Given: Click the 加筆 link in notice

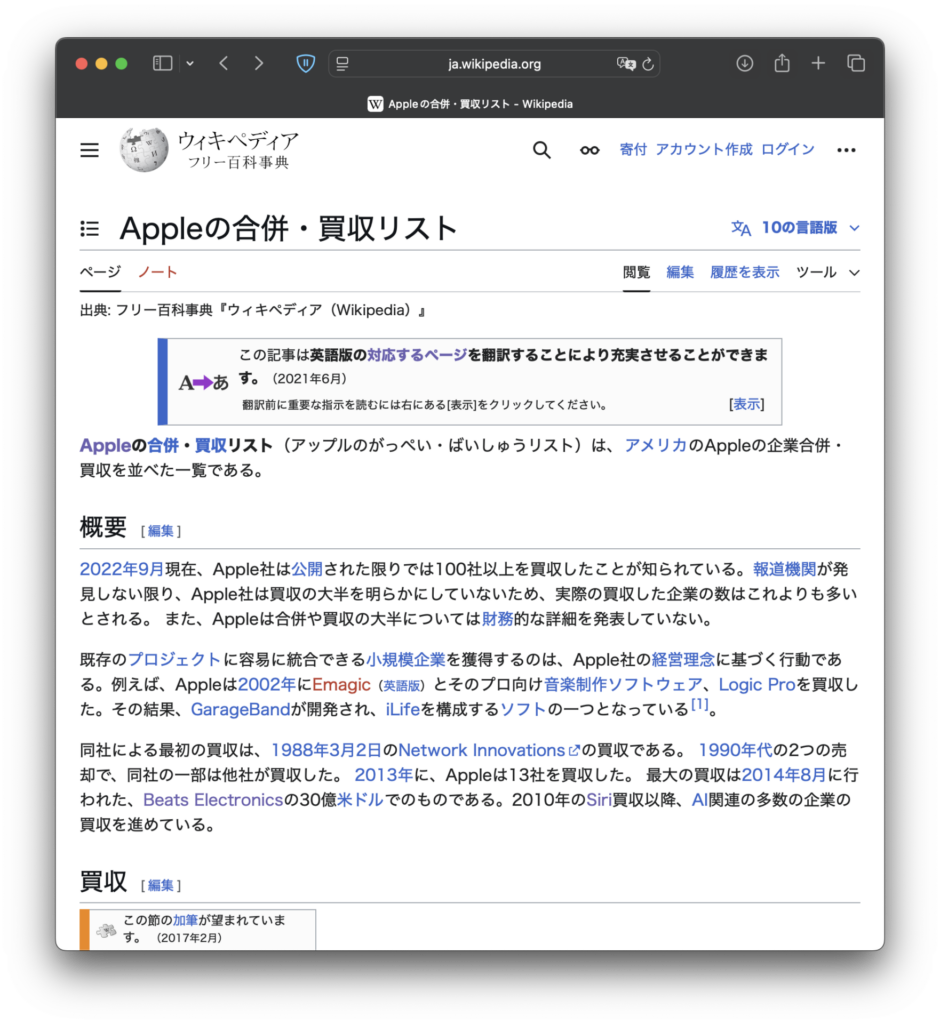Looking at the screenshot, I should [x=186, y=920].
